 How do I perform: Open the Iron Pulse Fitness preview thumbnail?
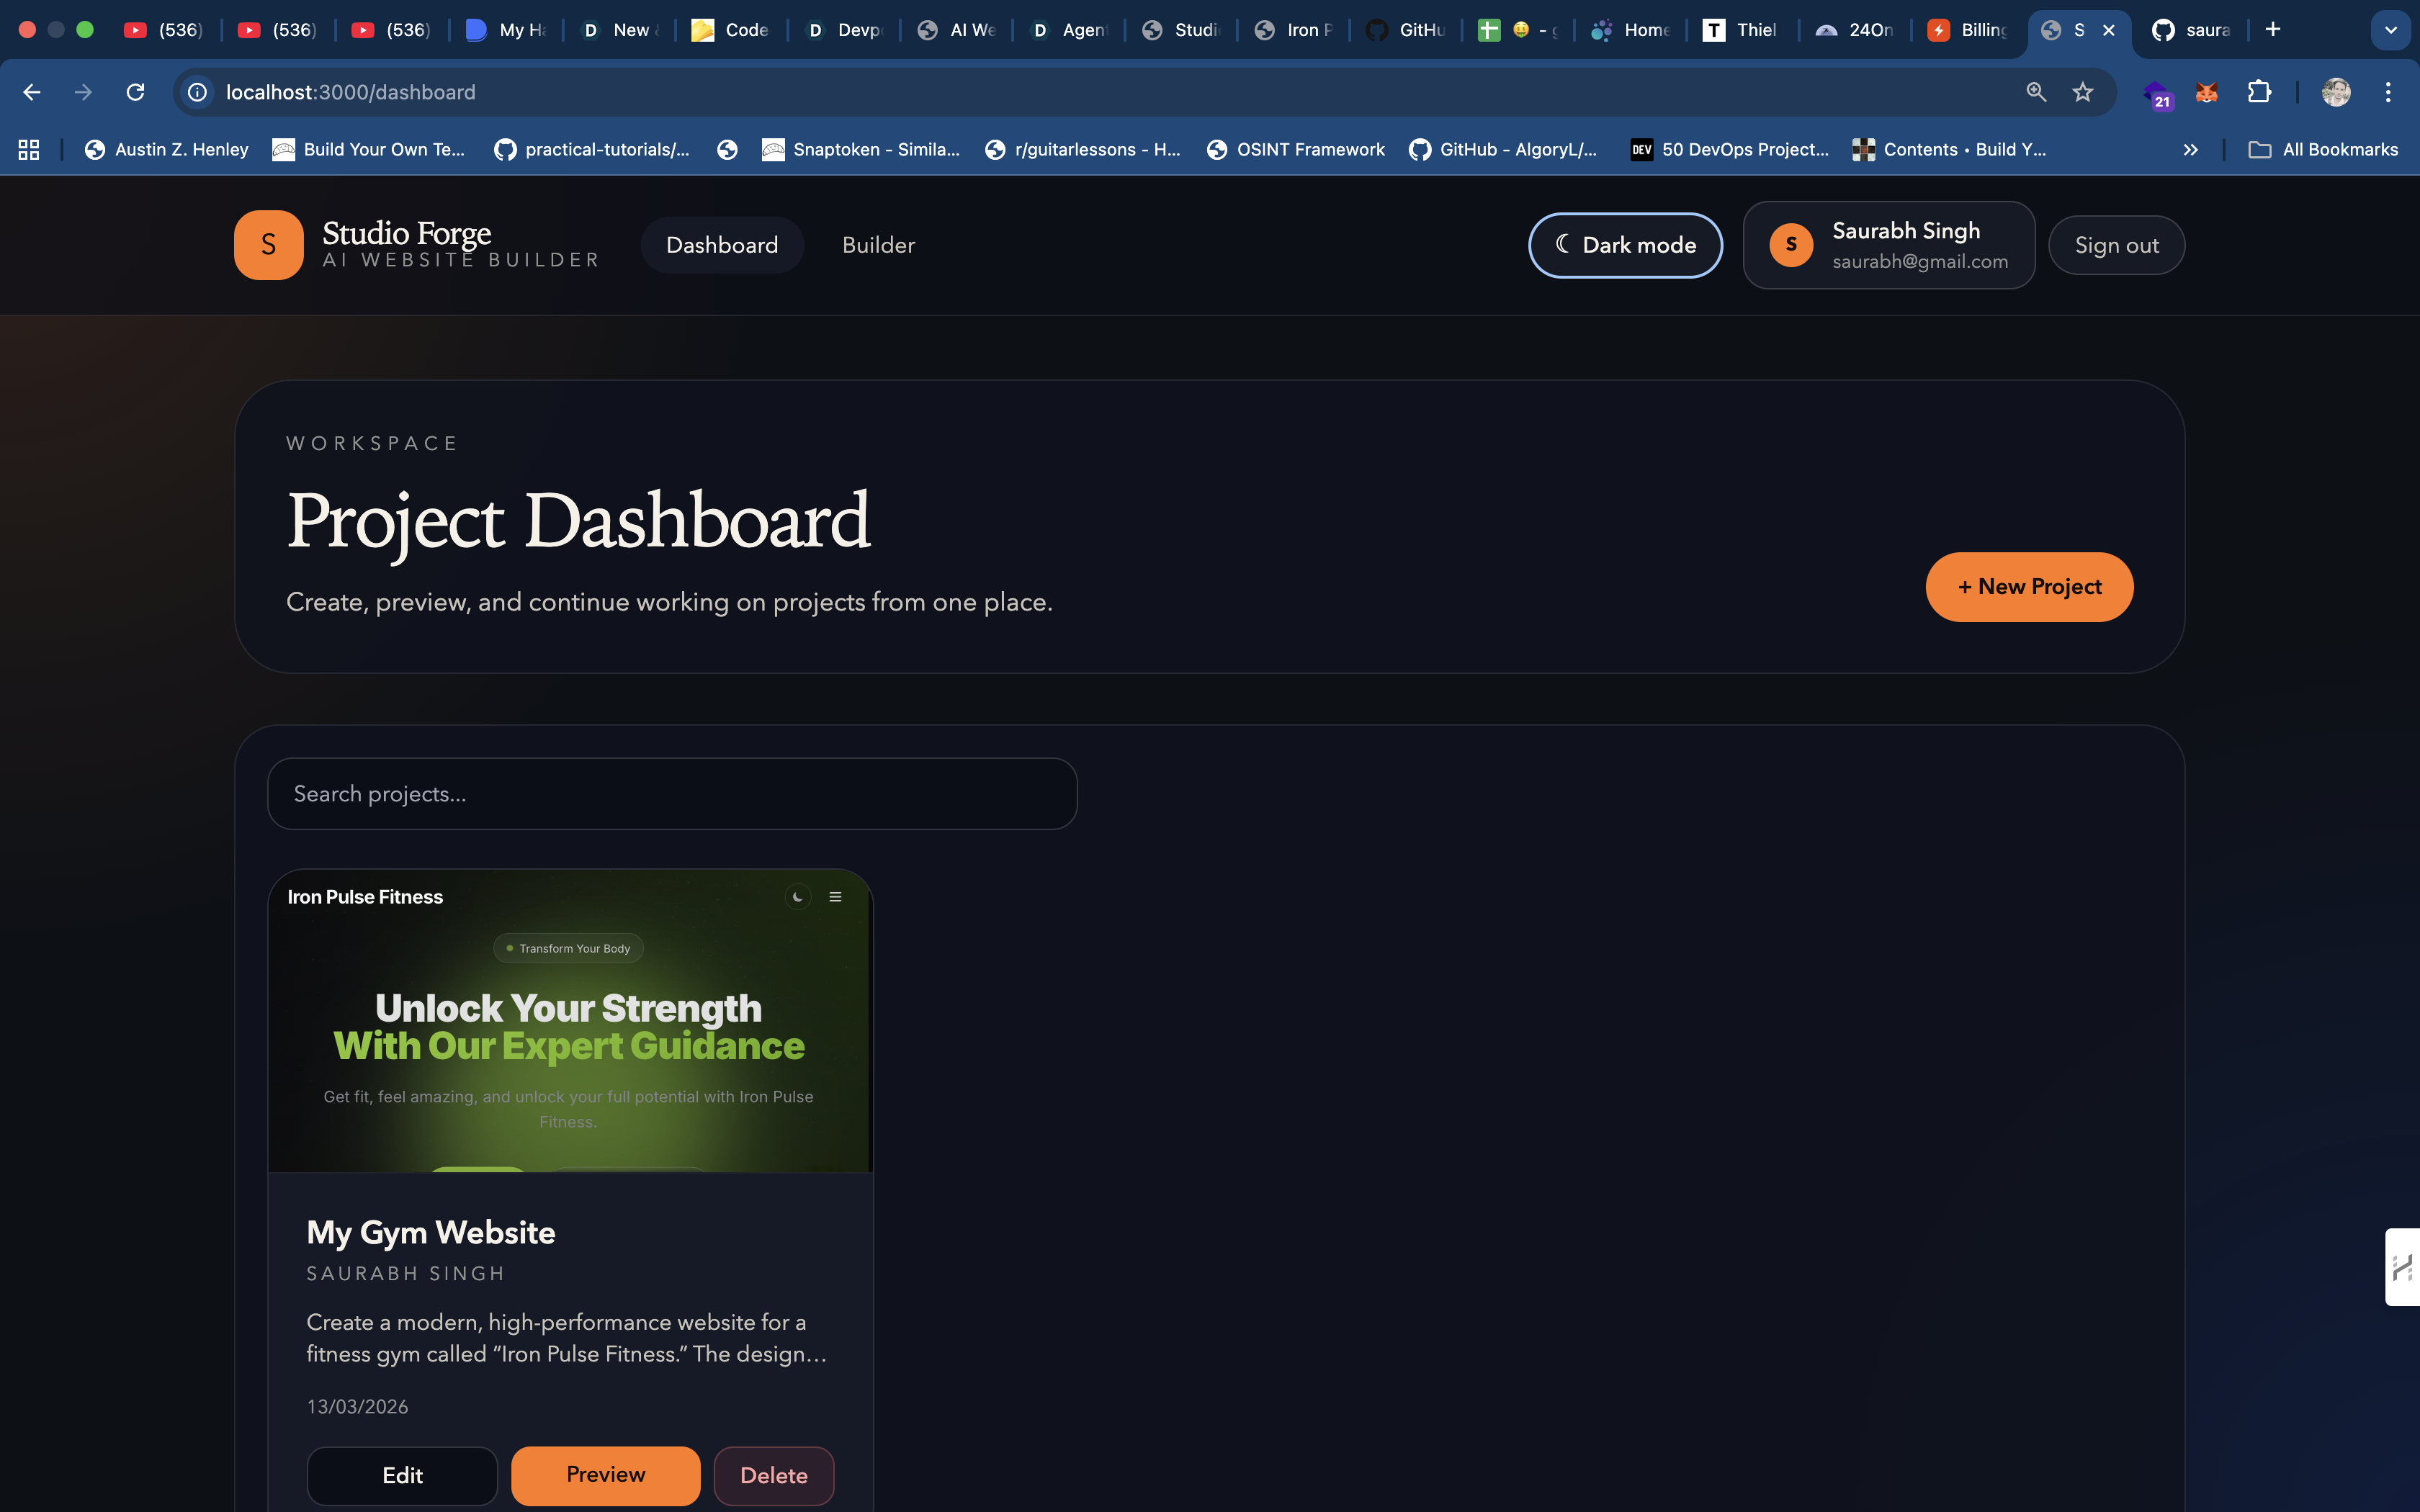point(570,1030)
